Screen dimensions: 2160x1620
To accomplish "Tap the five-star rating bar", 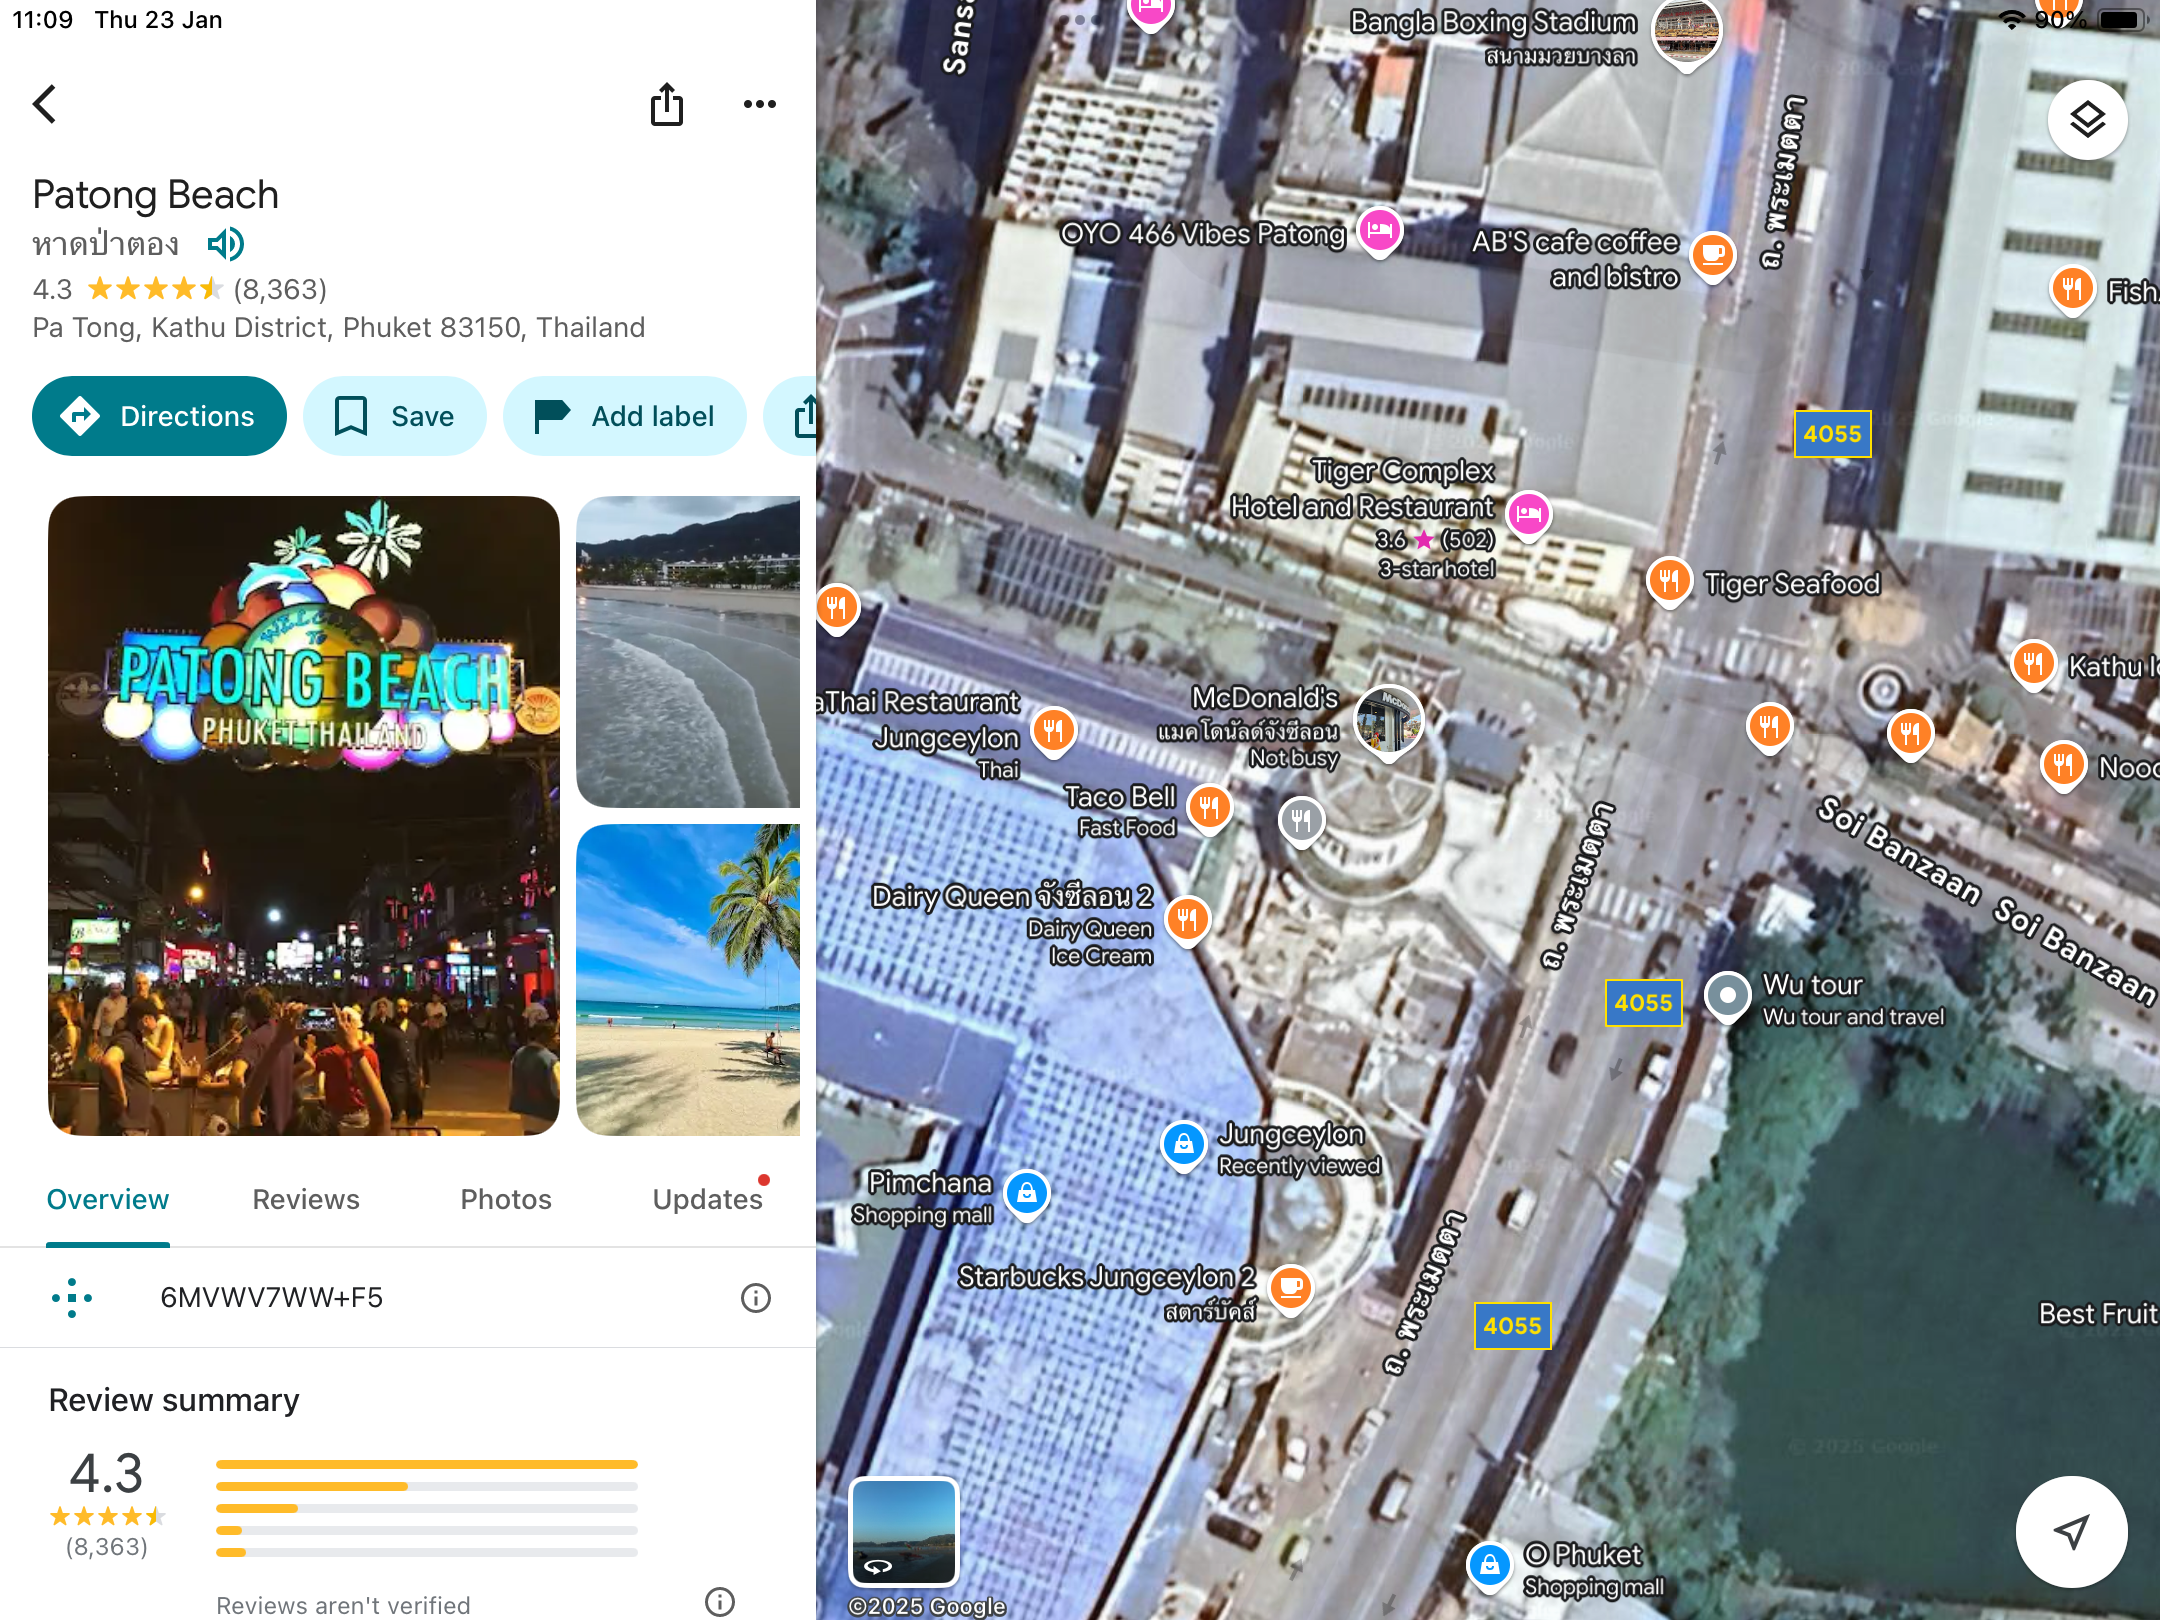I will (427, 1464).
